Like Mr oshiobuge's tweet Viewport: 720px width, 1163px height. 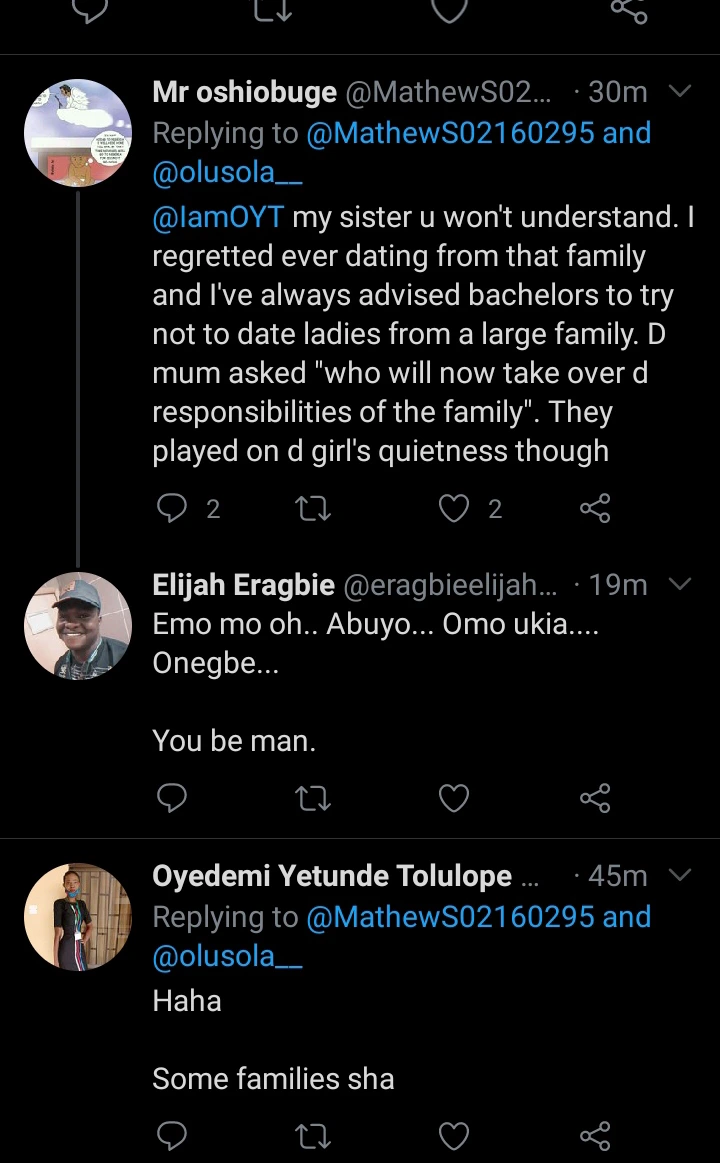coord(455,509)
